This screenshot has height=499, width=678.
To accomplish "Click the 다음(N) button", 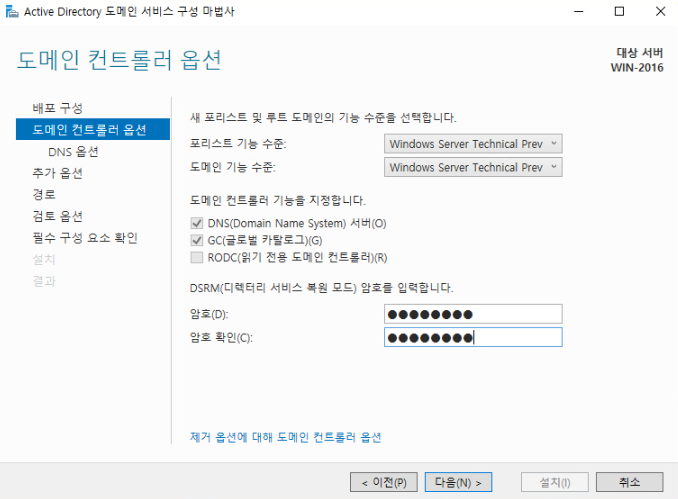I will pyautogui.click(x=458, y=482).
